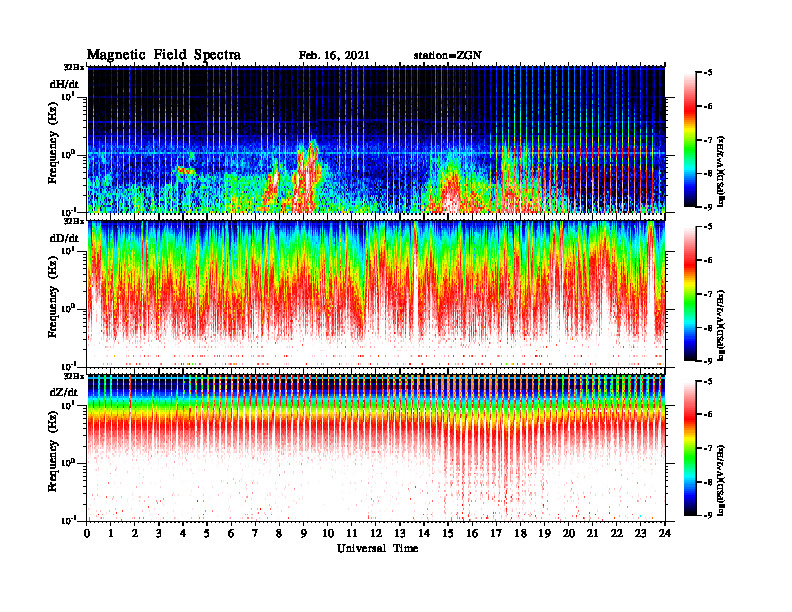Click the hour 22 label on the Universal Time axis

[617, 534]
